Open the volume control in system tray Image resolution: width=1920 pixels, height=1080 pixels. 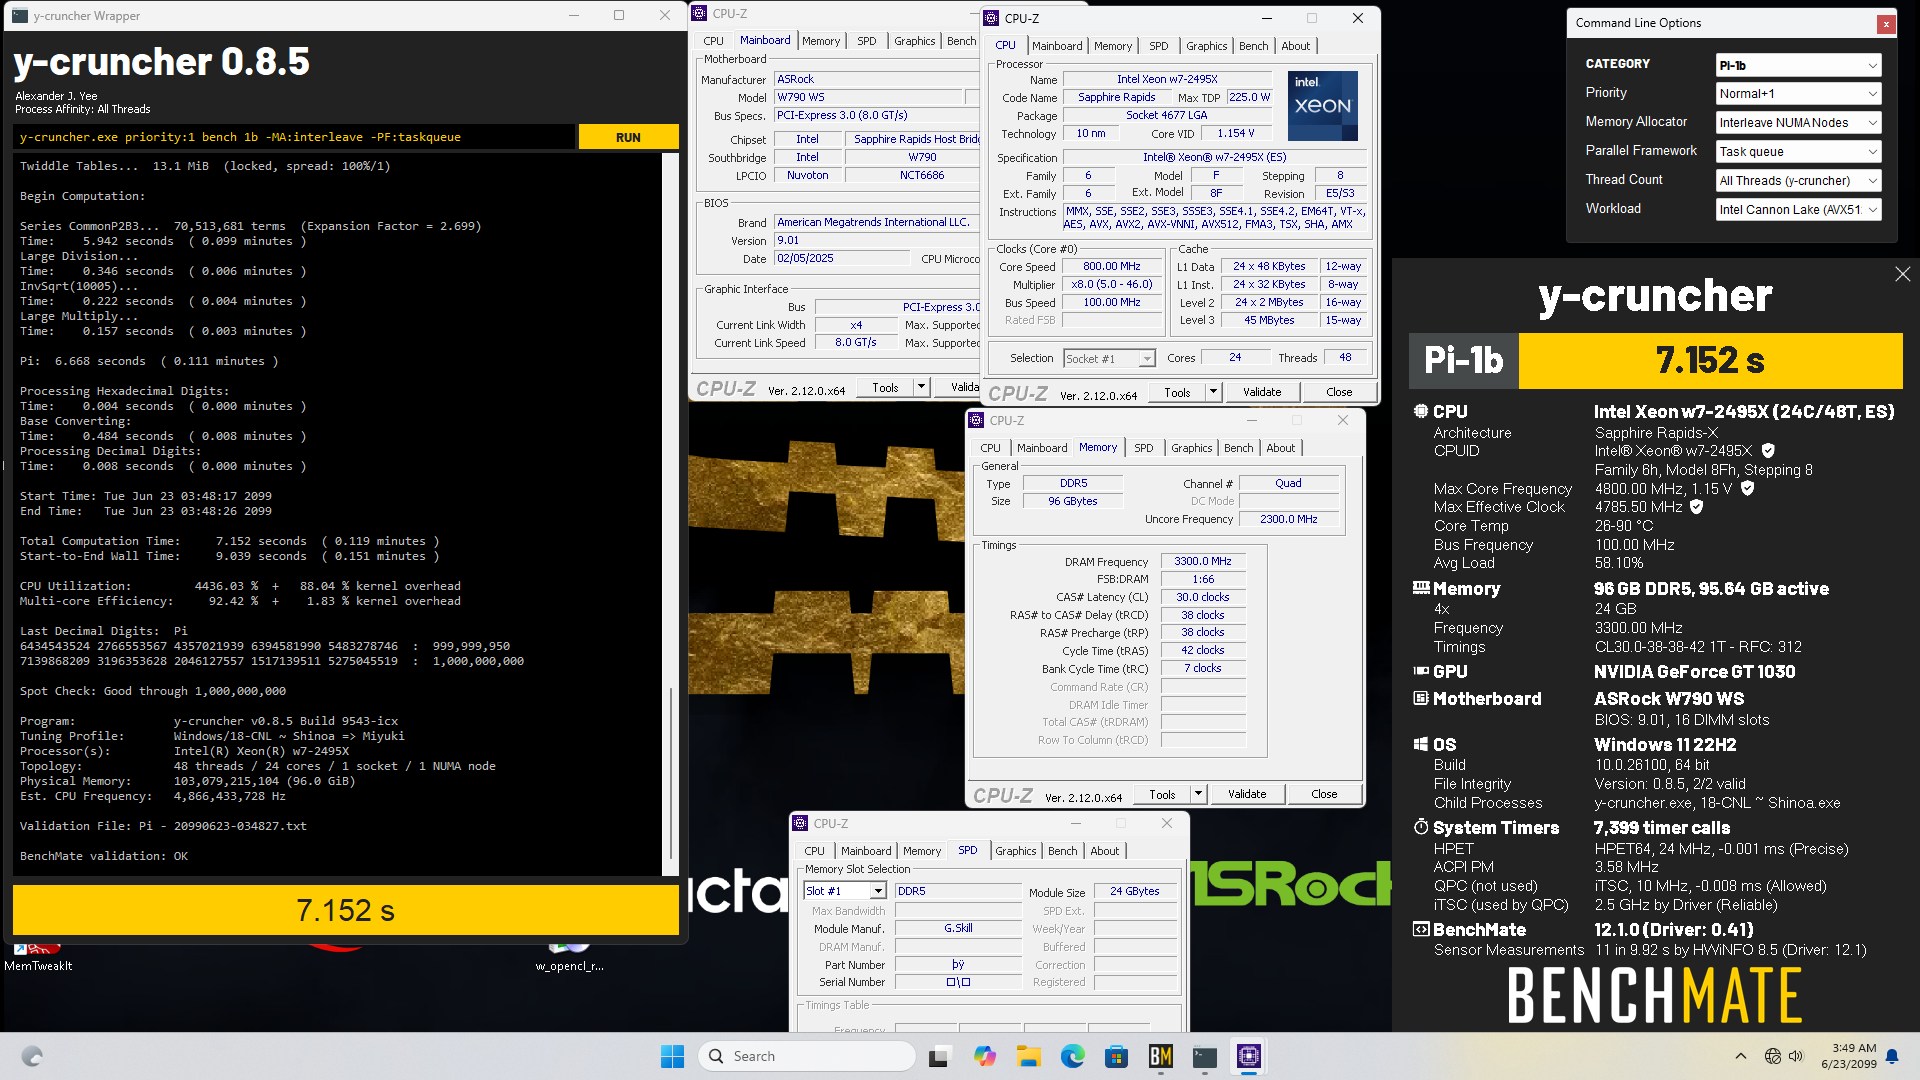click(1796, 1056)
